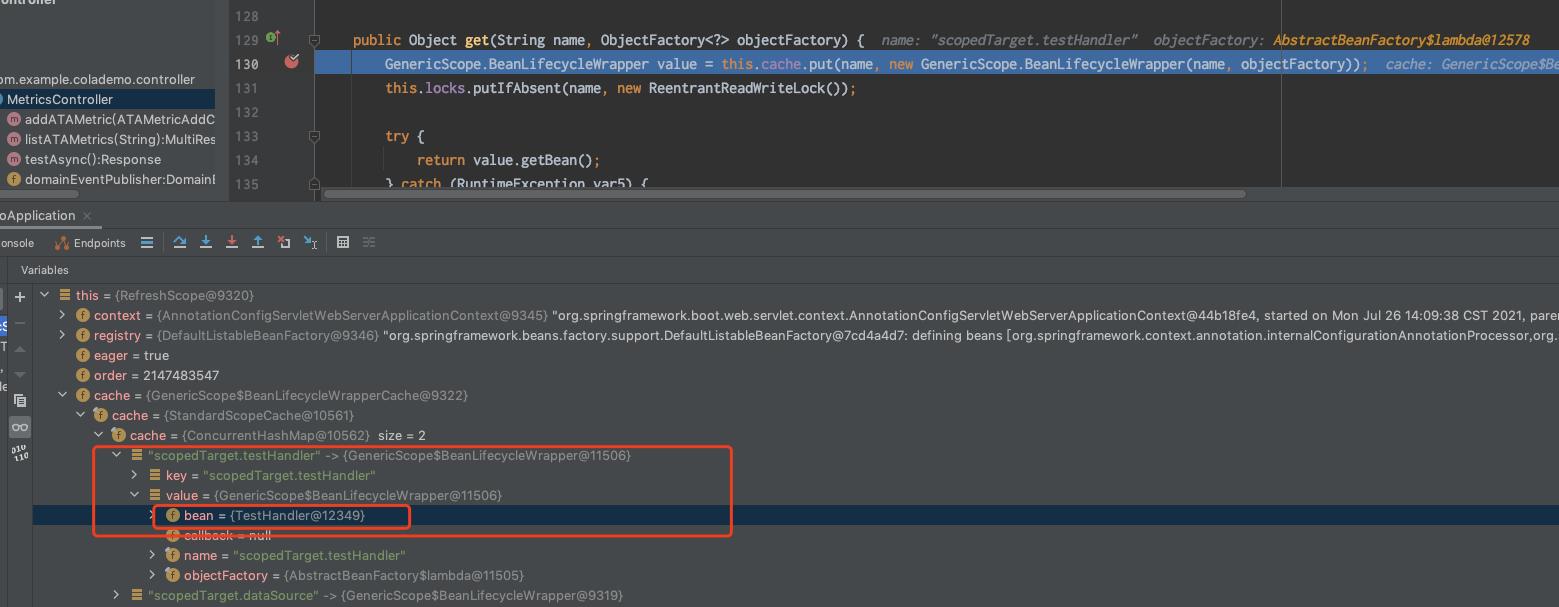Image resolution: width=1559 pixels, height=607 pixels.
Task: Expand the key = scopedTarget.testHandler node
Action: pos(134,476)
